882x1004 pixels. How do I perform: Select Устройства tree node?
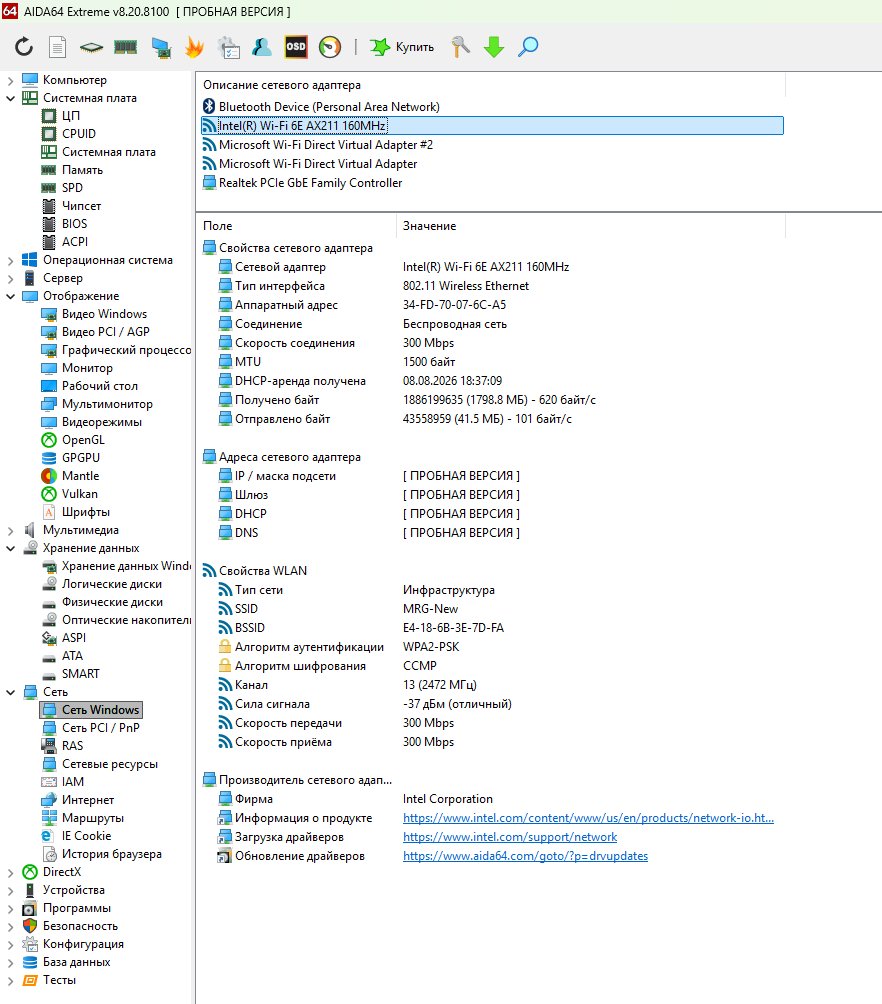(x=74, y=890)
